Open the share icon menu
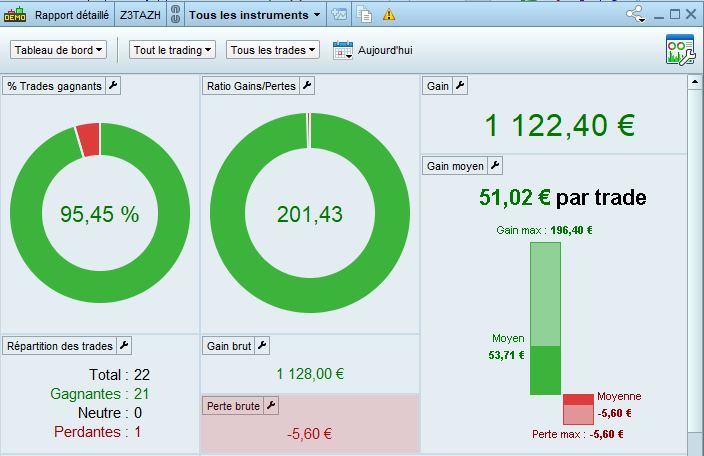The height and width of the screenshot is (456, 704). pos(636,14)
